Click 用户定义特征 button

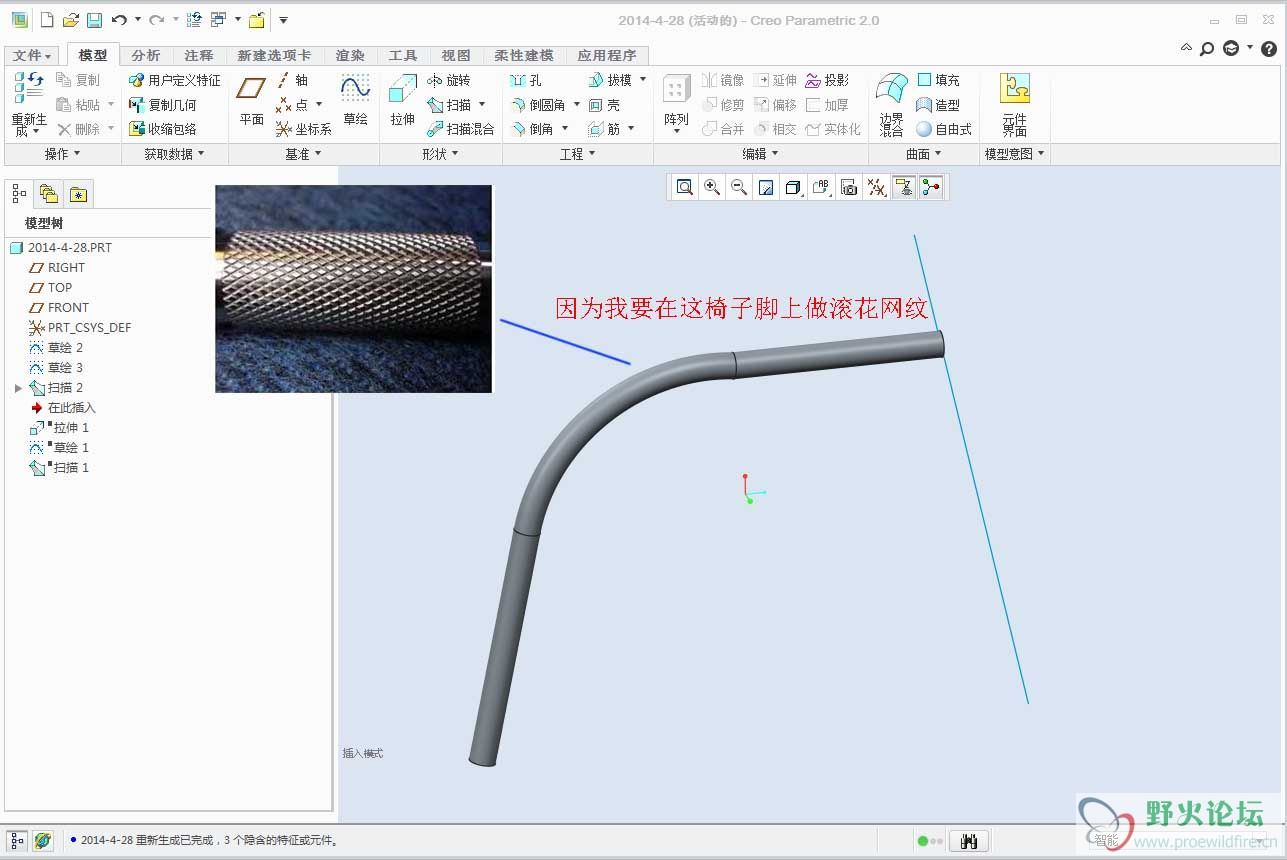(175, 80)
